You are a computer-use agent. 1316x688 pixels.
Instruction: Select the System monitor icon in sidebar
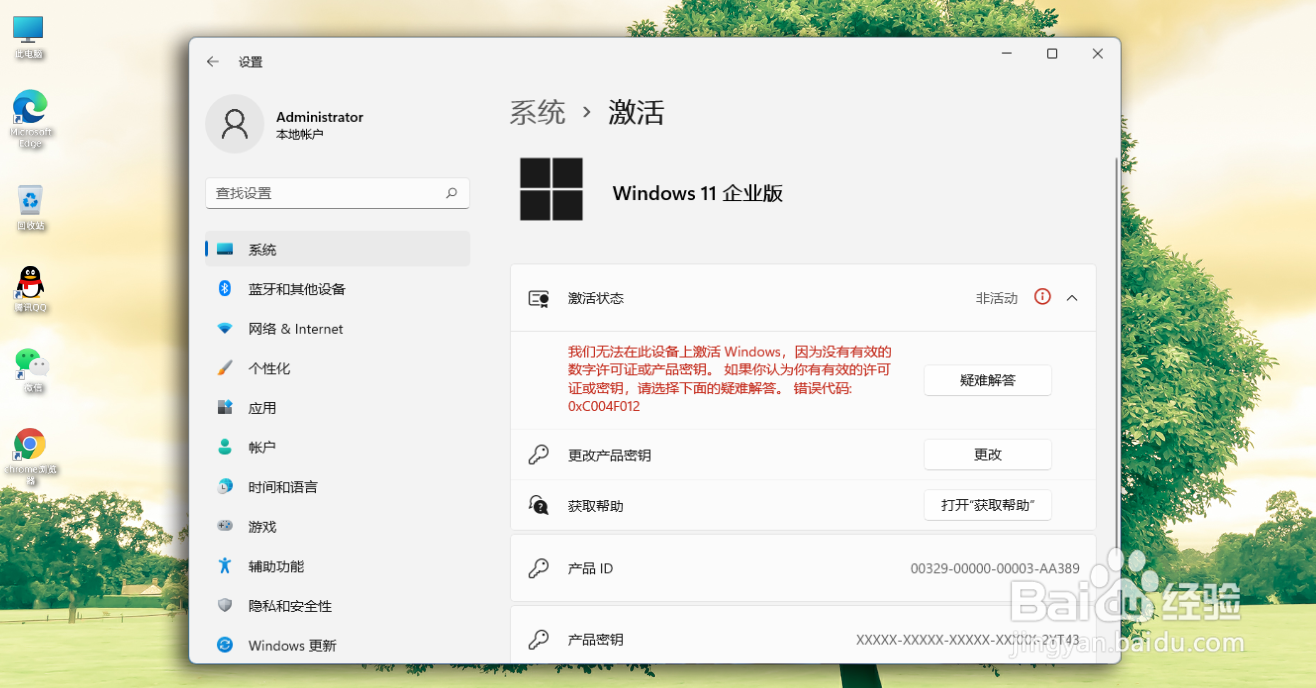pyautogui.click(x=225, y=249)
